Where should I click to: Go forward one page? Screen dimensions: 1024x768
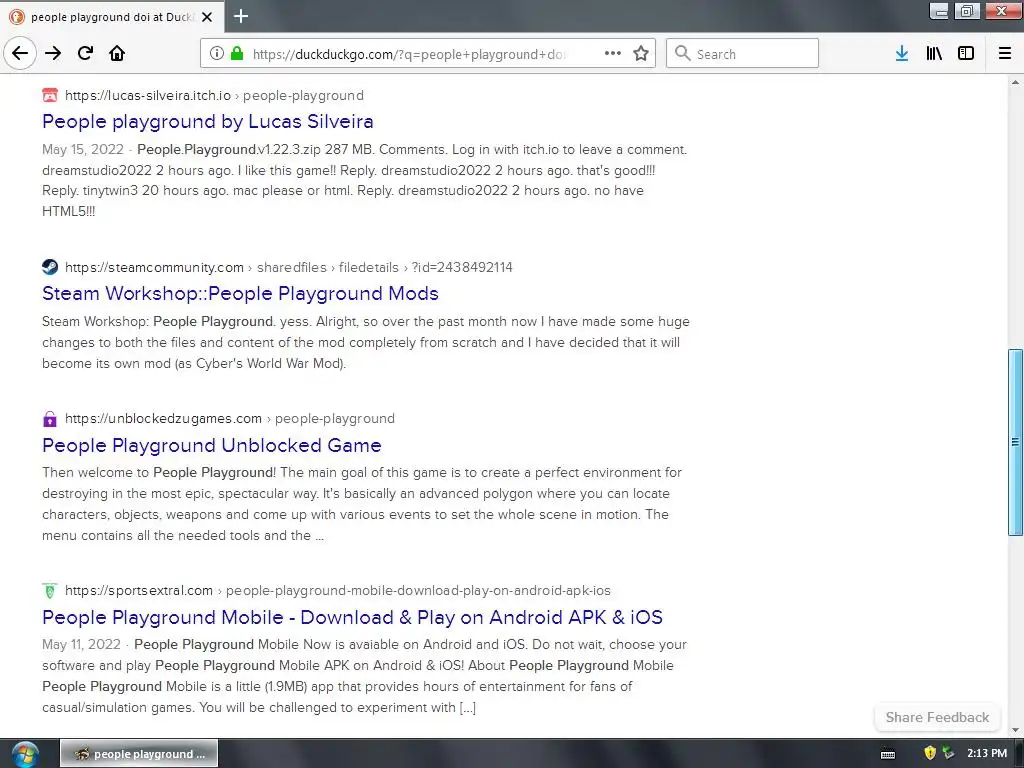(x=53, y=54)
